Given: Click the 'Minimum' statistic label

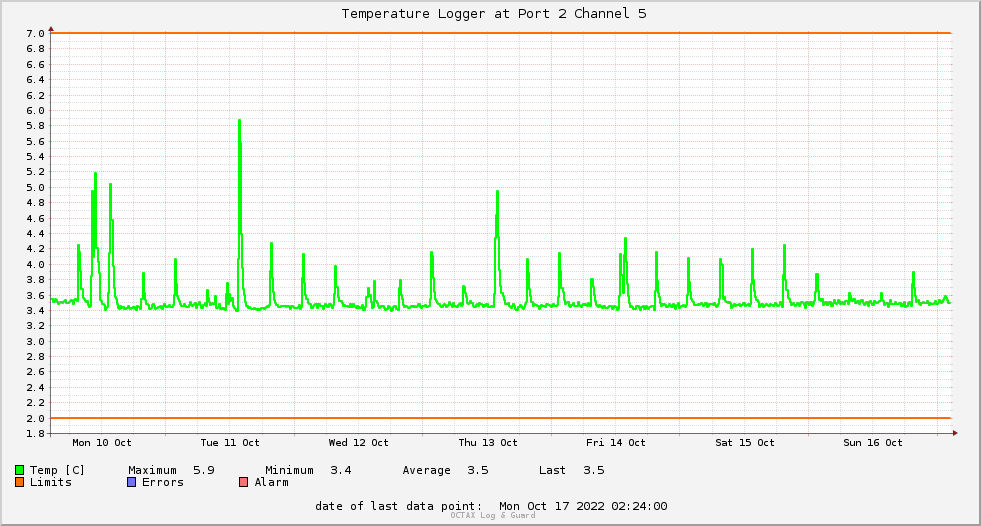Looking at the screenshot, I should (289, 470).
